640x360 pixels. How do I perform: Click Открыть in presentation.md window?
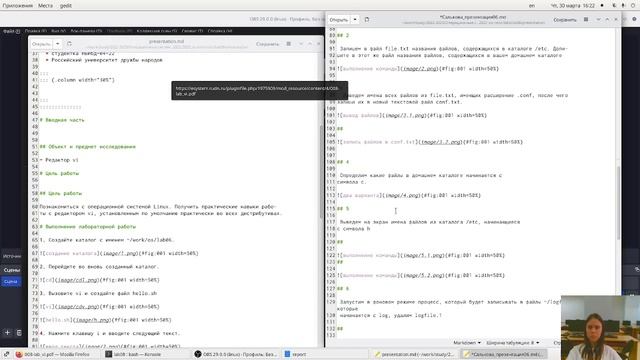coord(42,44)
